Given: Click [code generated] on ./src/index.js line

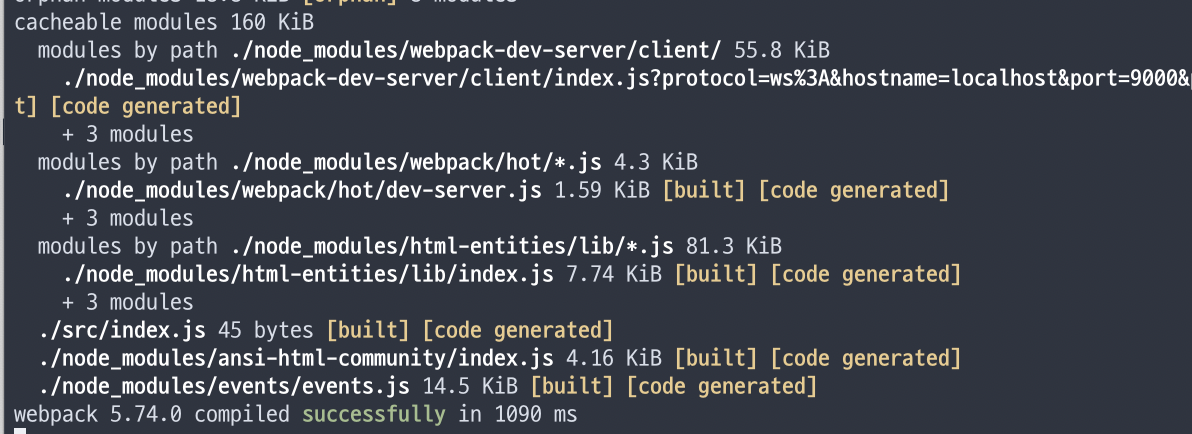Looking at the screenshot, I should (x=517, y=331).
